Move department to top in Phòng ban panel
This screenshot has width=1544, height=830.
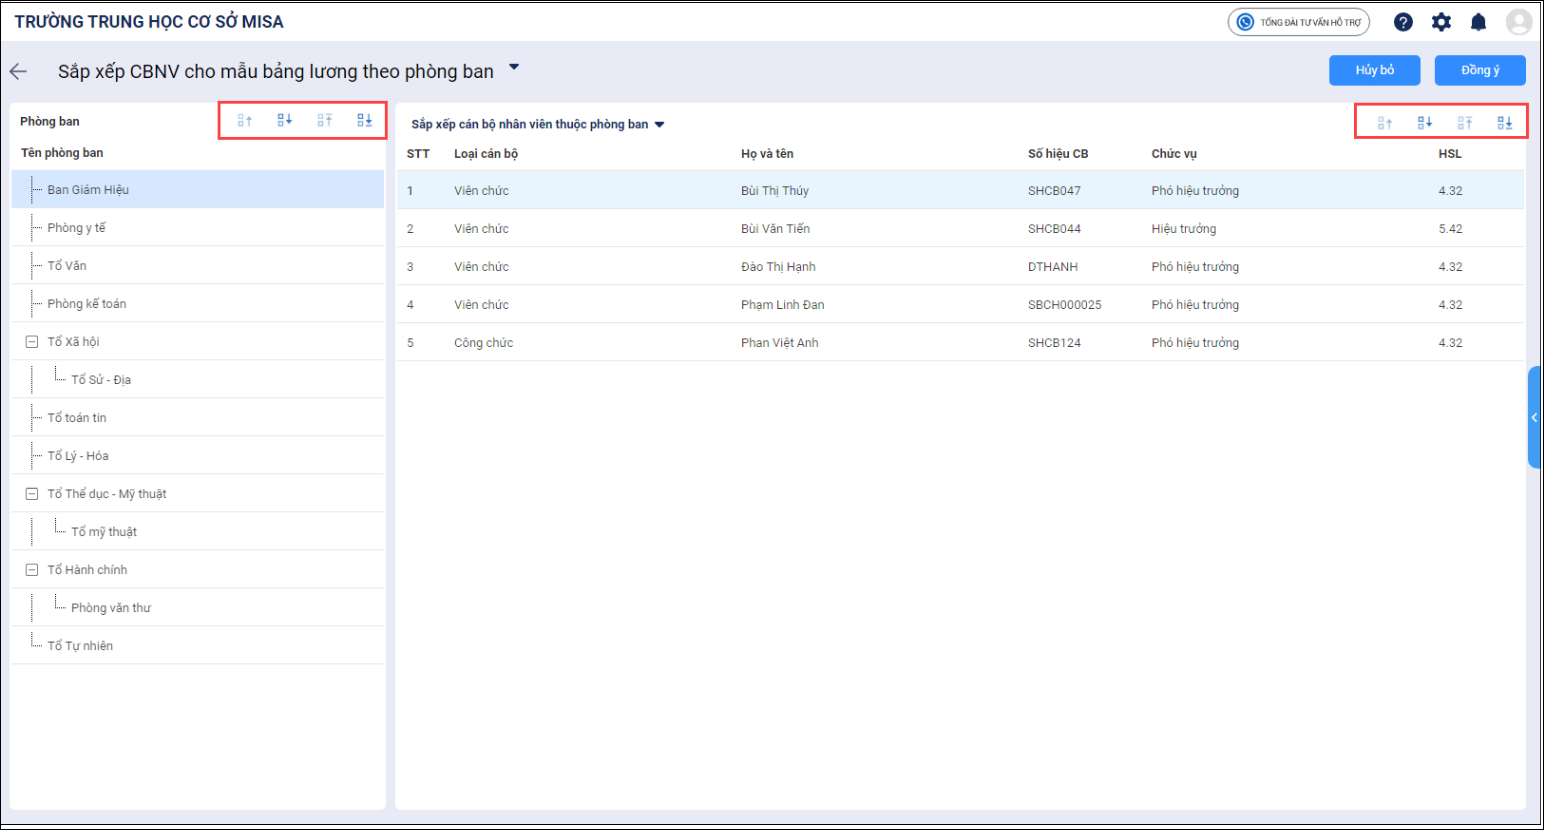click(325, 121)
